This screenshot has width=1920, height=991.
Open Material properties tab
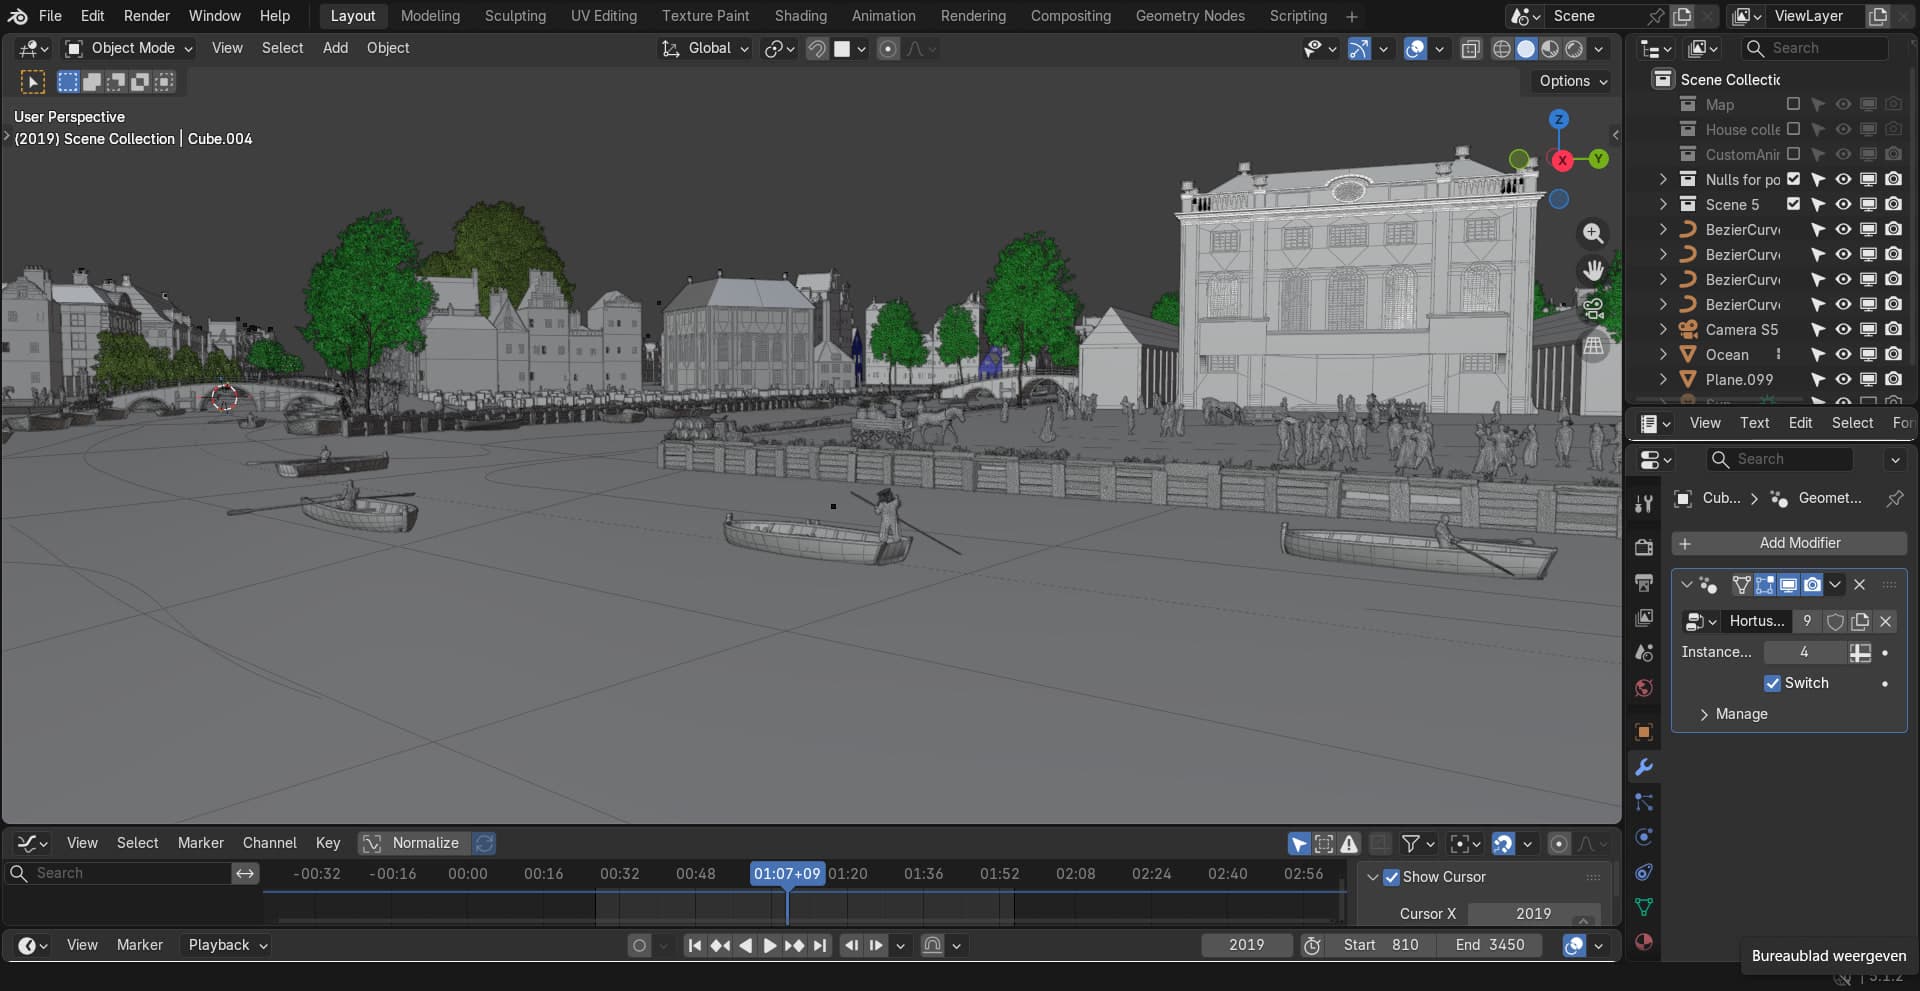[x=1643, y=942]
